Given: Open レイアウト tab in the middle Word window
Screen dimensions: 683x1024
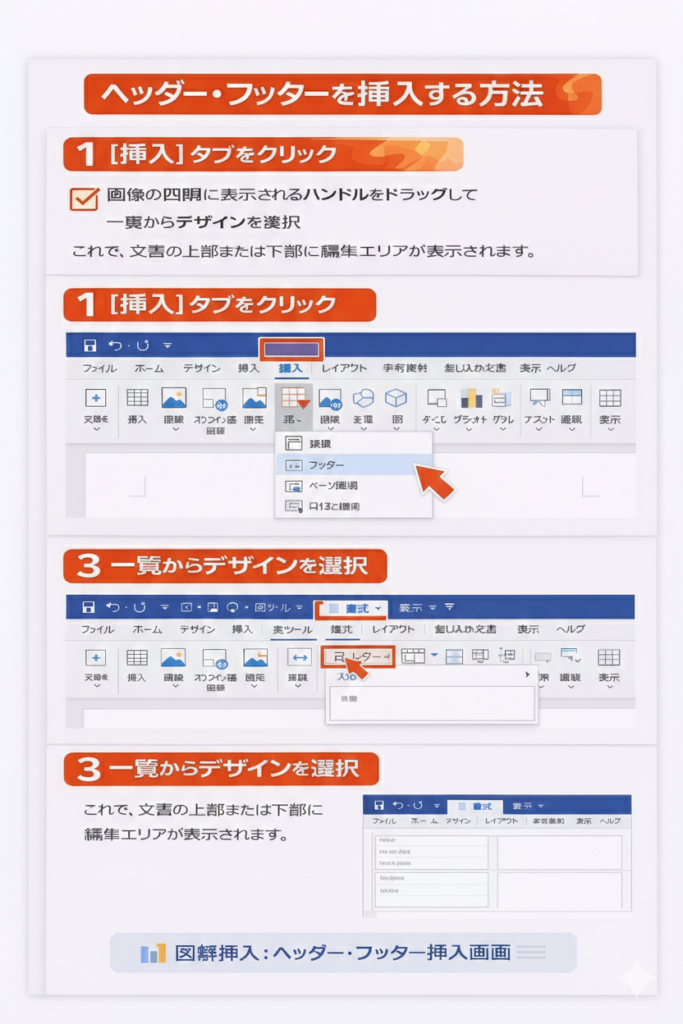Looking at the screenshot, I should click(393, 630).
